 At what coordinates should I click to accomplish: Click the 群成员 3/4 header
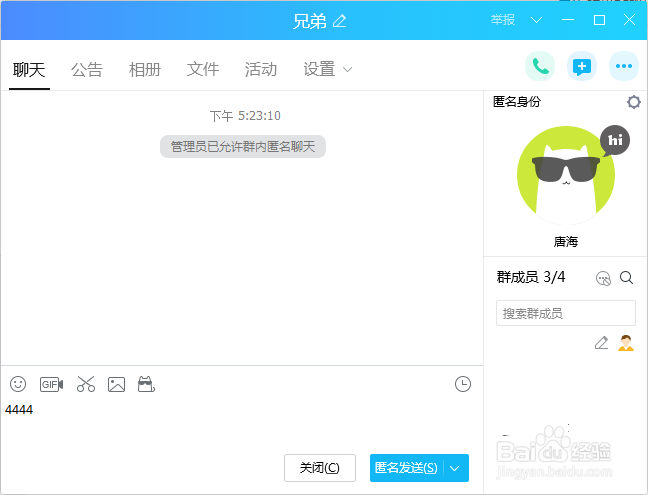(531, 277)
